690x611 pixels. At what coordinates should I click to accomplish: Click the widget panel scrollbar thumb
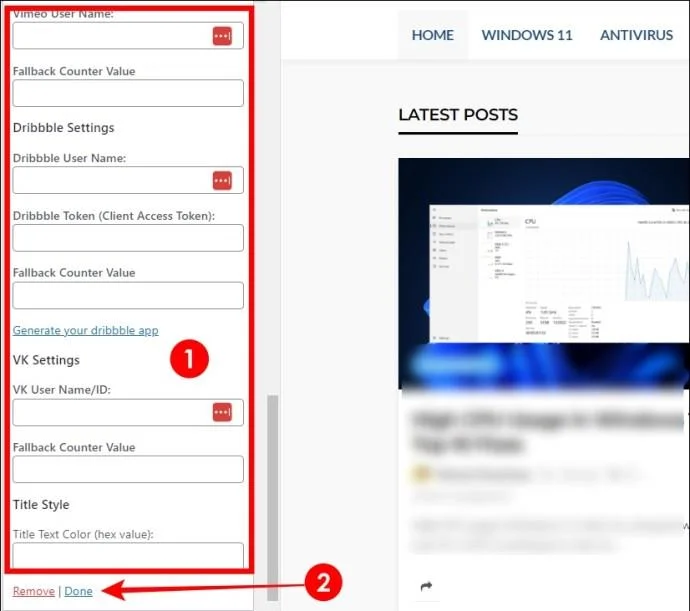(273, 498)
